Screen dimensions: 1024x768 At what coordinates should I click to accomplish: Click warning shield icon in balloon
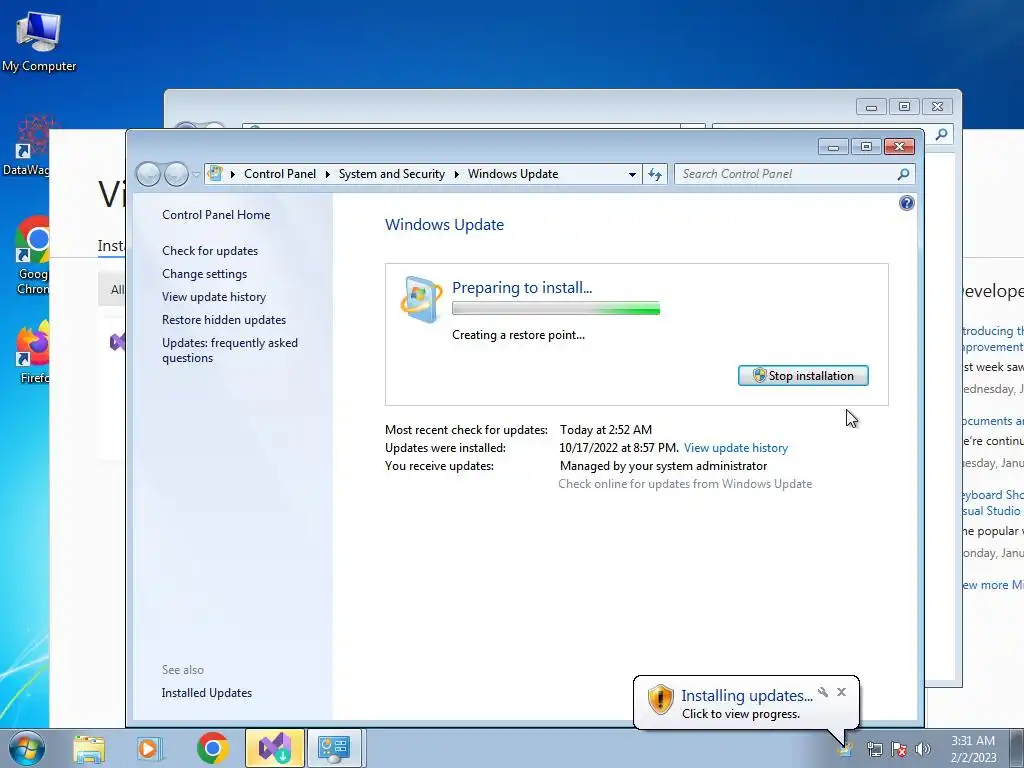(x=660, y=700)
